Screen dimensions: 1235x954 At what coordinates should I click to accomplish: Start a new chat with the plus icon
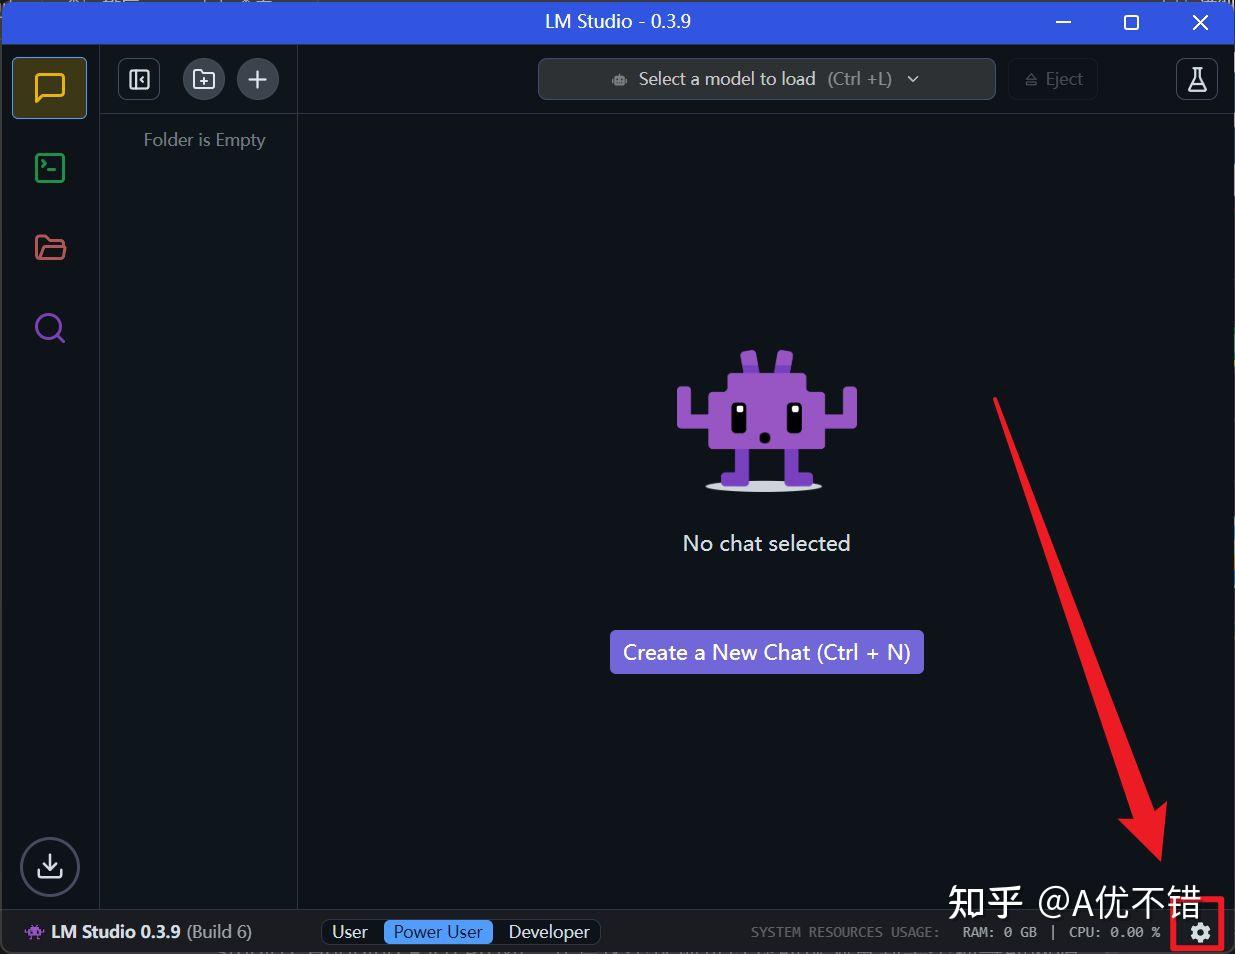pos(257,78)
